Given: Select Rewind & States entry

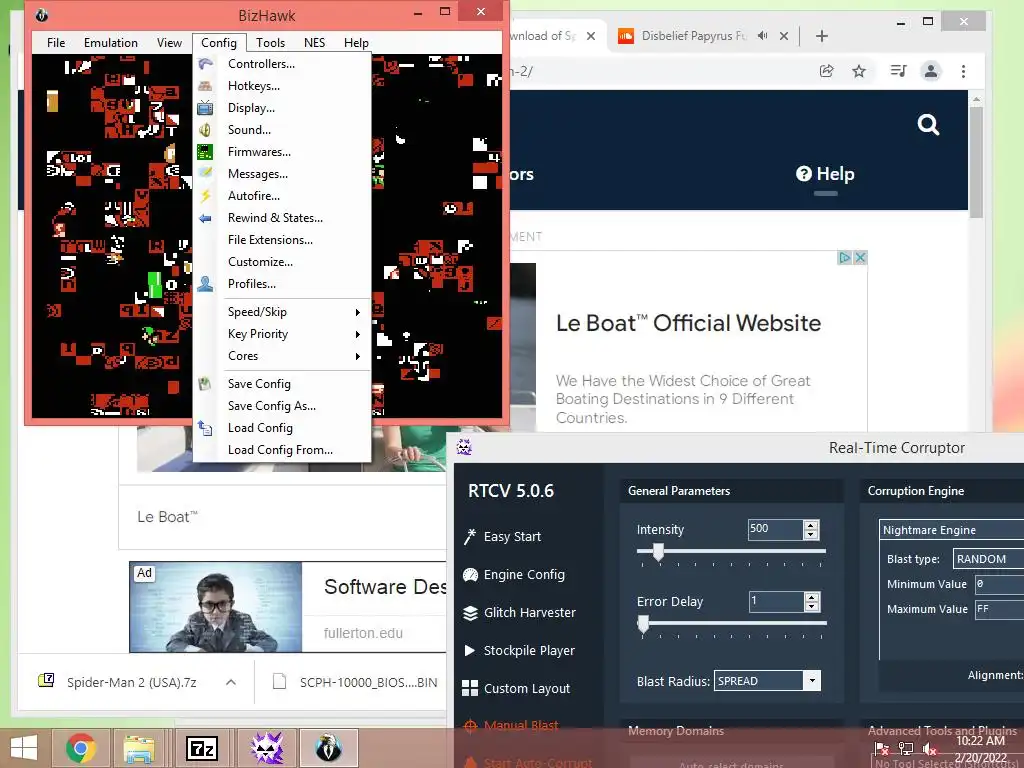Looking at the screenshot, I should point(282,218).
